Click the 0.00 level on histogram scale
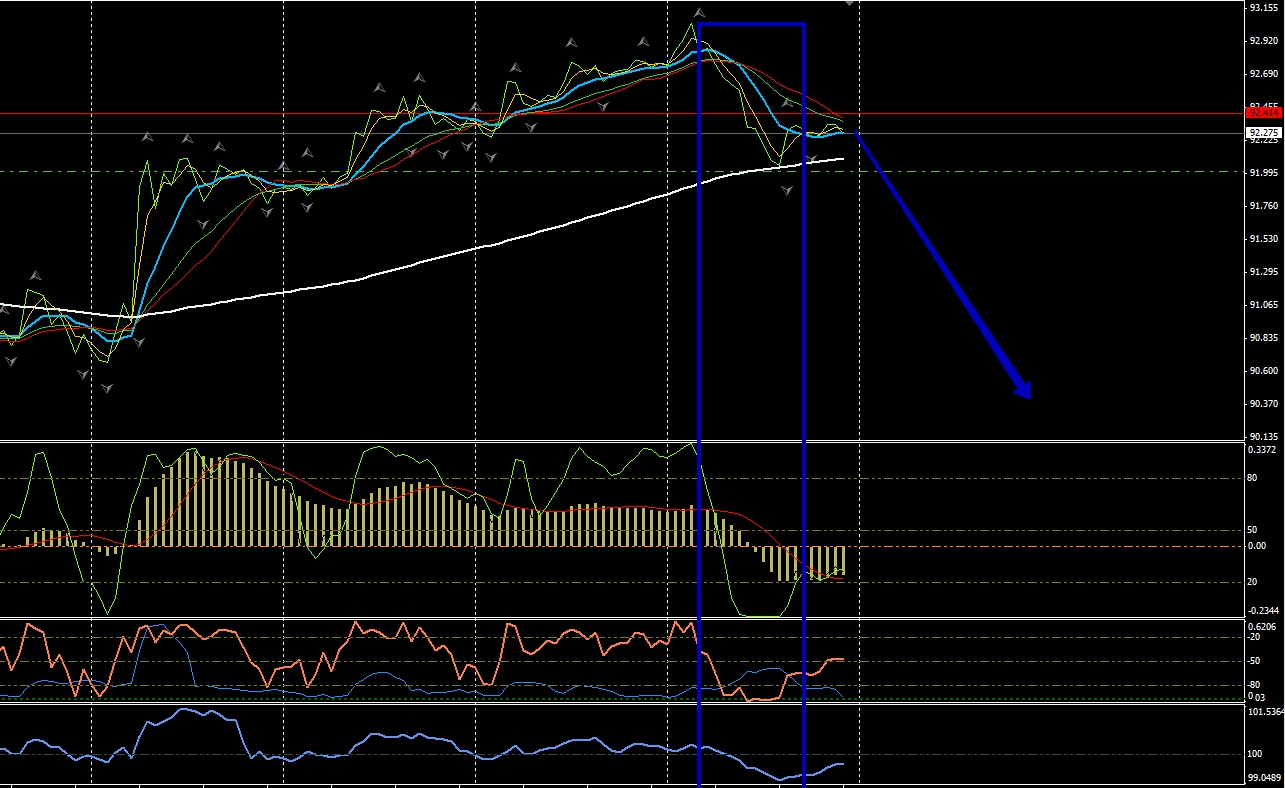 coord(1258,546)
